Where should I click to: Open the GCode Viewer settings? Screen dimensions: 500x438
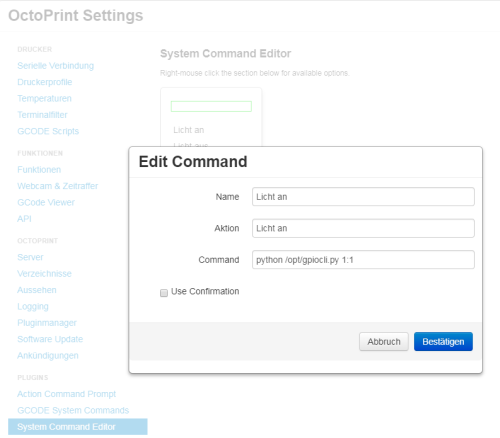pos(46,202)
